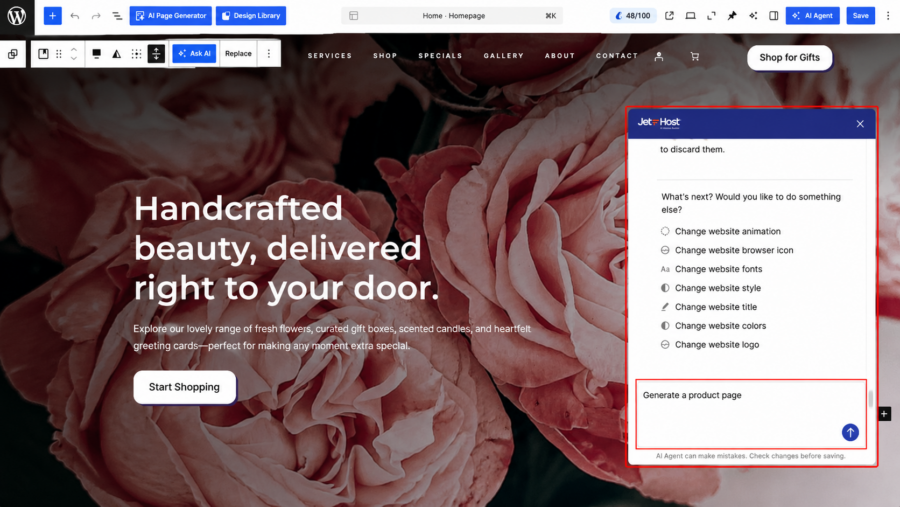
Task: Open the Home · Homepage command bar
Action: coord(452,16)
